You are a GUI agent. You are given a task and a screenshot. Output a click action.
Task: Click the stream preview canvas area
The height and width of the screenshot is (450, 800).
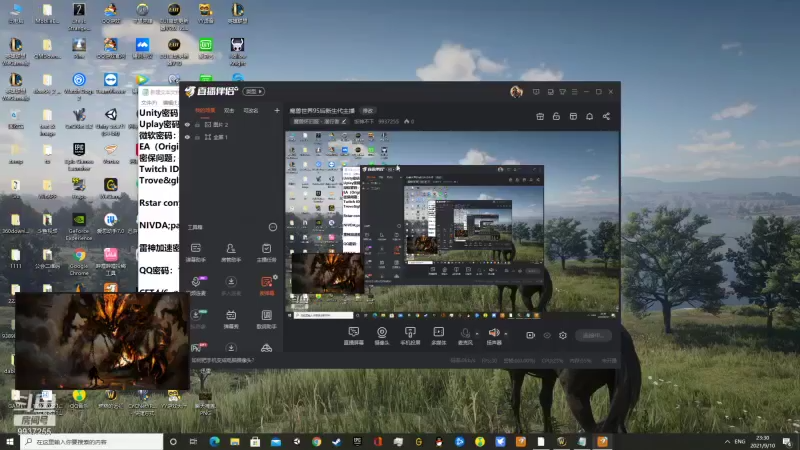pyautogui.click(x=452, y=225)
